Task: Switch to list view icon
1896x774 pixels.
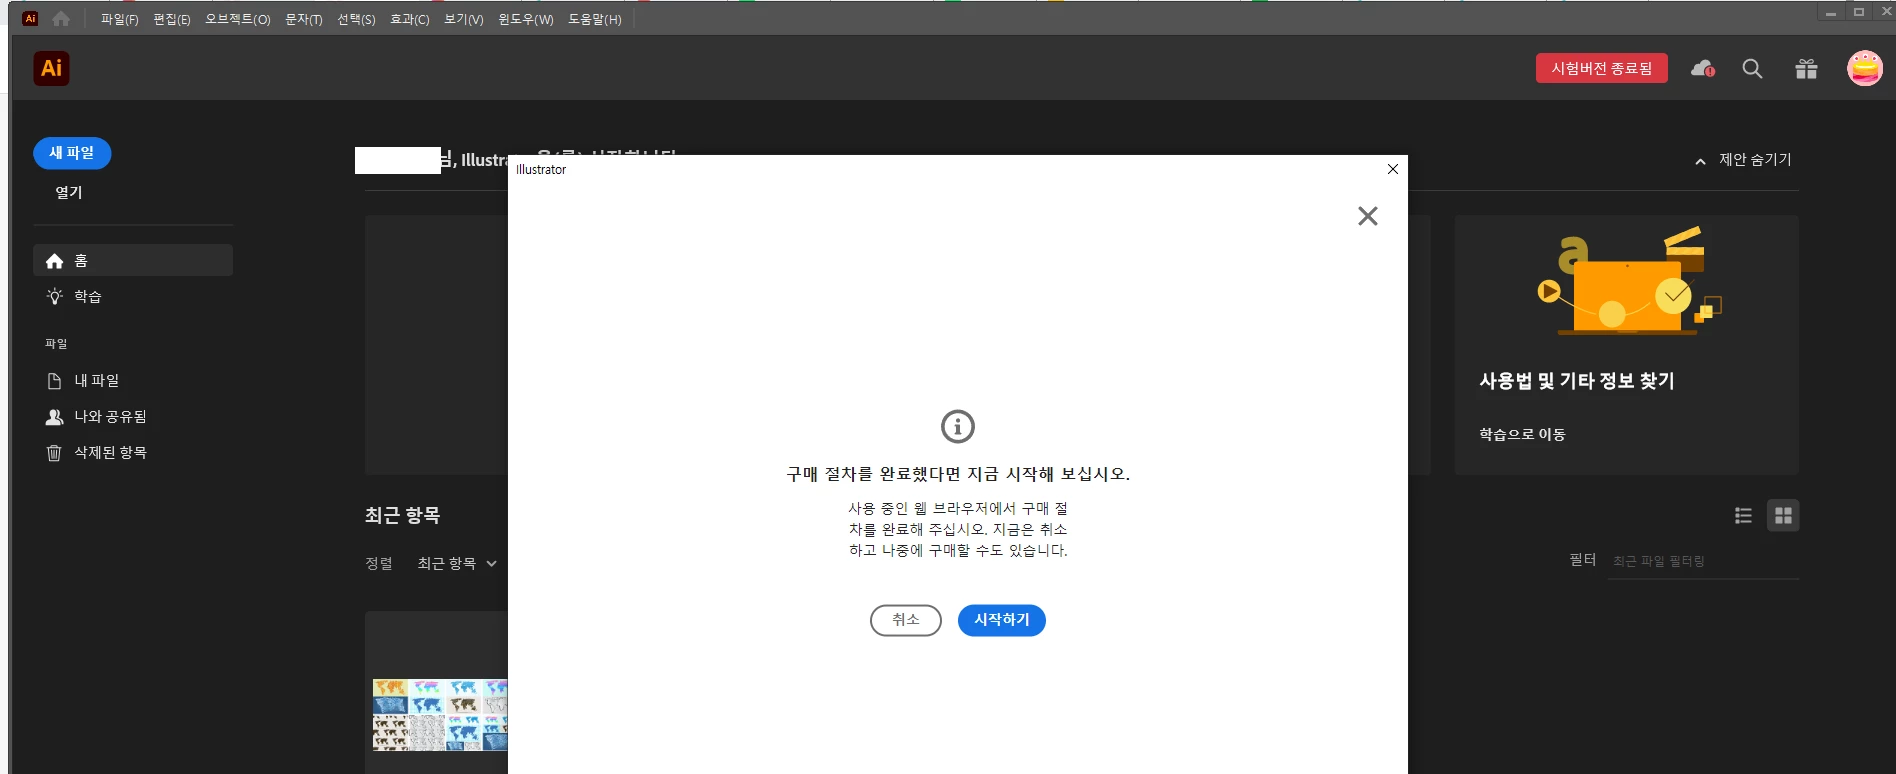Action: [1743, 516]
